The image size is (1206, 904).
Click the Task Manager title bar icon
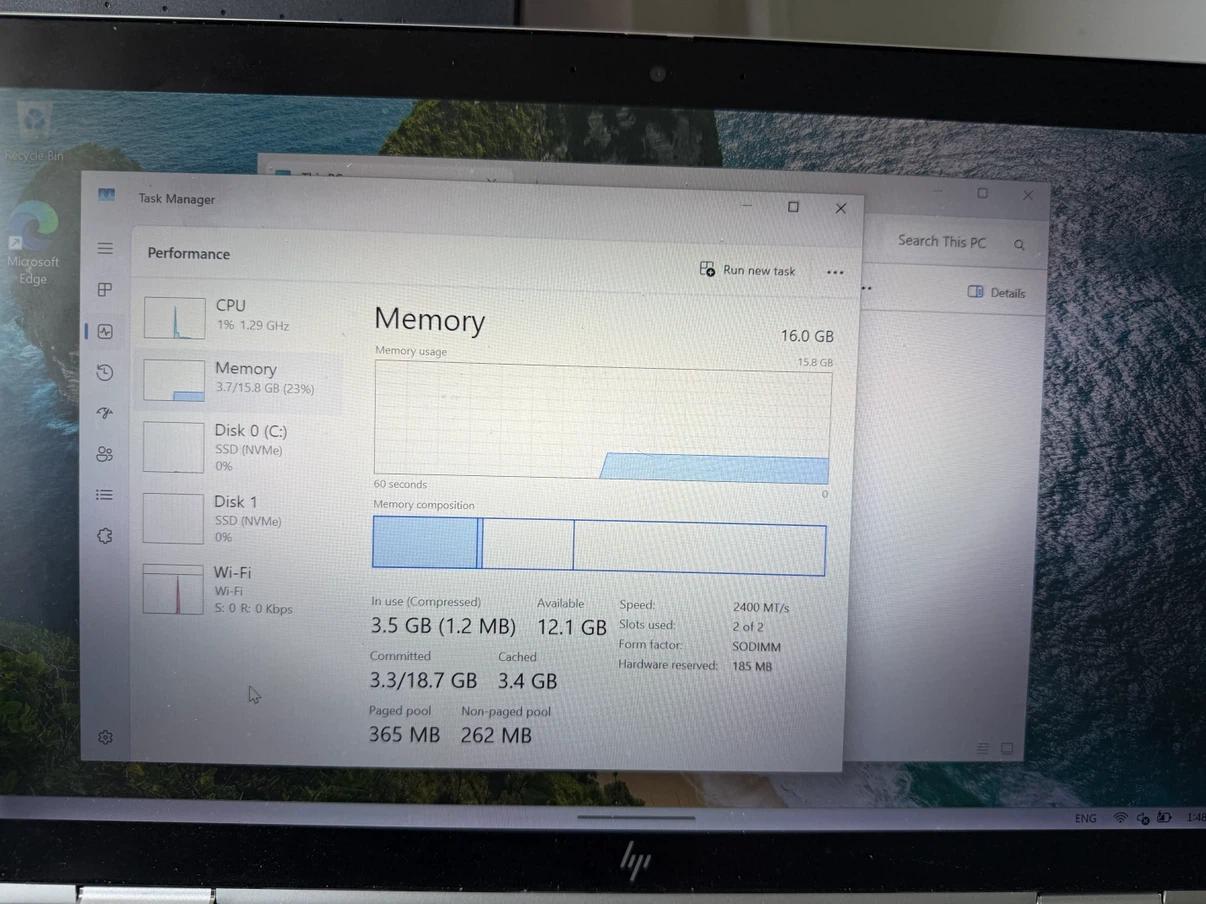107,195
